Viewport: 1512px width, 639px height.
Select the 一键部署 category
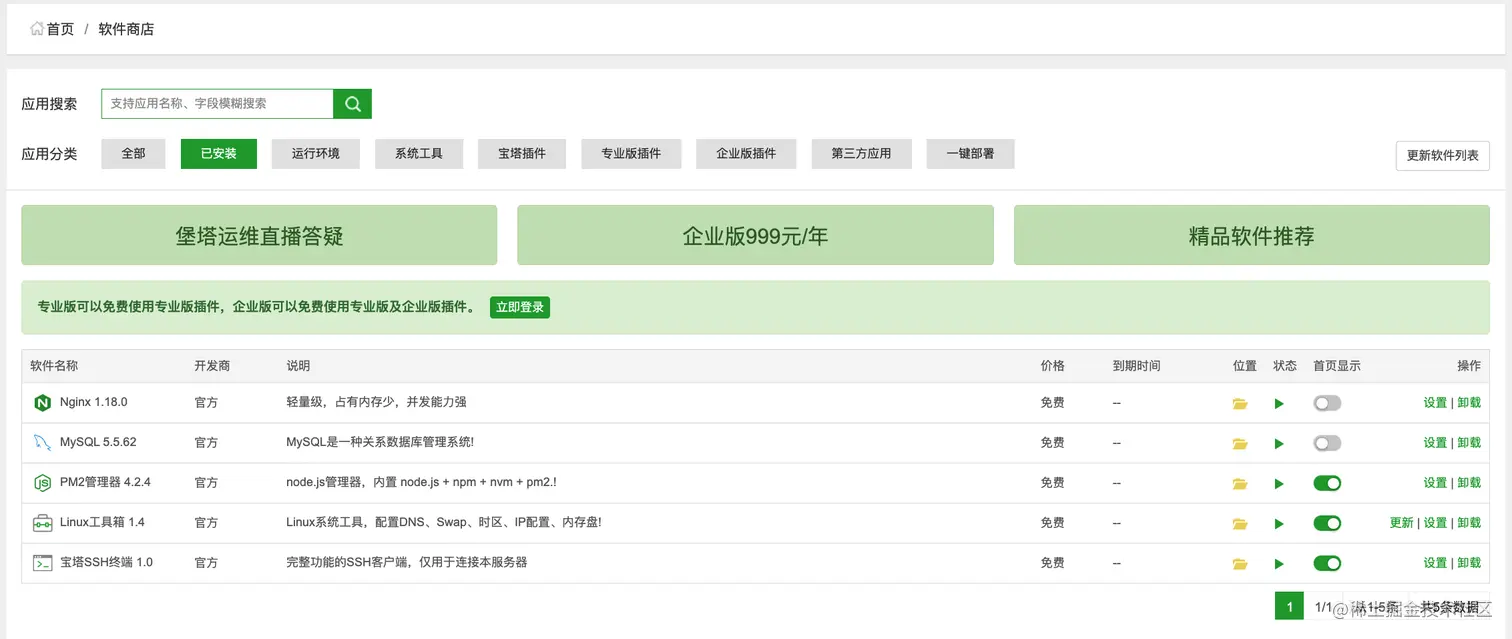[x=969, y=153]
